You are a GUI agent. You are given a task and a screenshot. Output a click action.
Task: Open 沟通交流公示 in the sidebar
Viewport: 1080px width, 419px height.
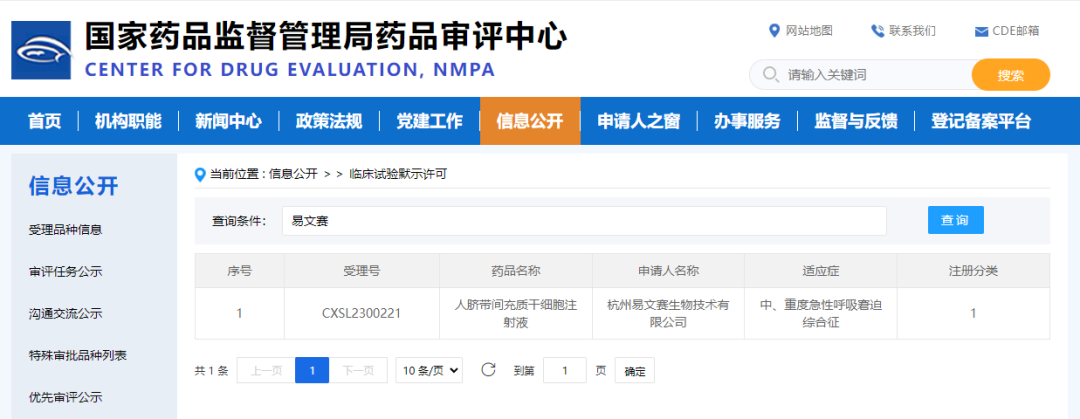(x=65, y=314)
